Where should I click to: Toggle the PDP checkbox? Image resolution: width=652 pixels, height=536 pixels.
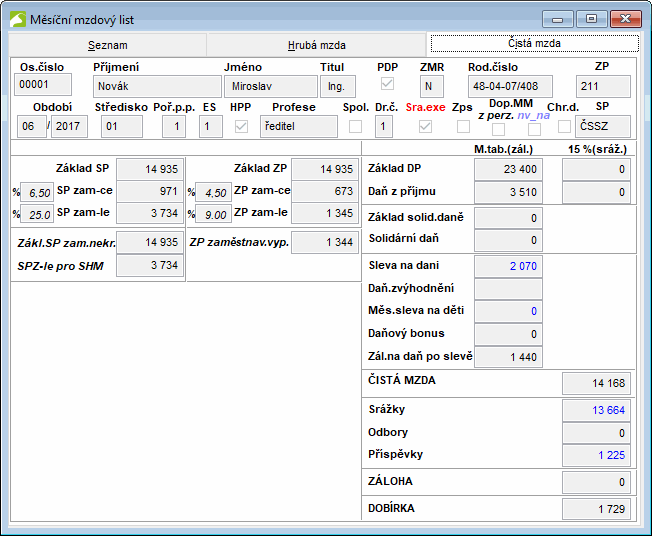(x=387, y=84)
